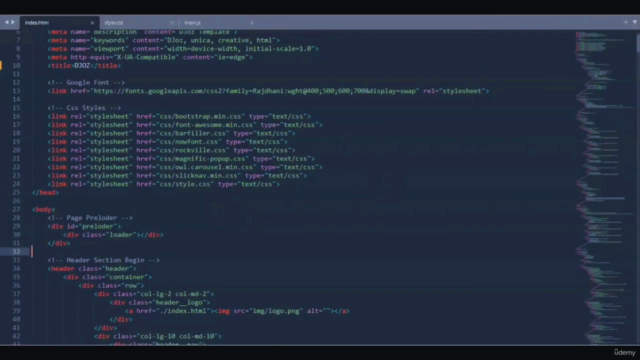Click the opening body tag
The height and width of the screenshot is (360, 640).
43,209
